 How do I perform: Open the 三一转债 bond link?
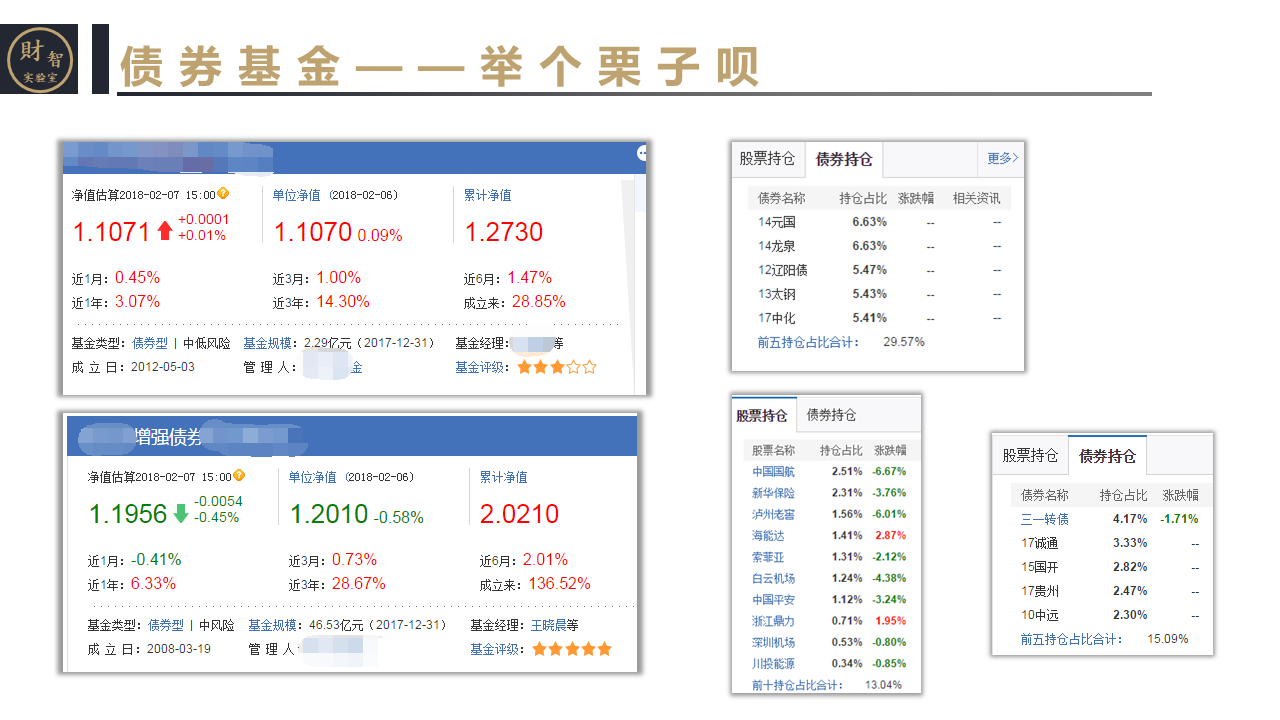1045,519
